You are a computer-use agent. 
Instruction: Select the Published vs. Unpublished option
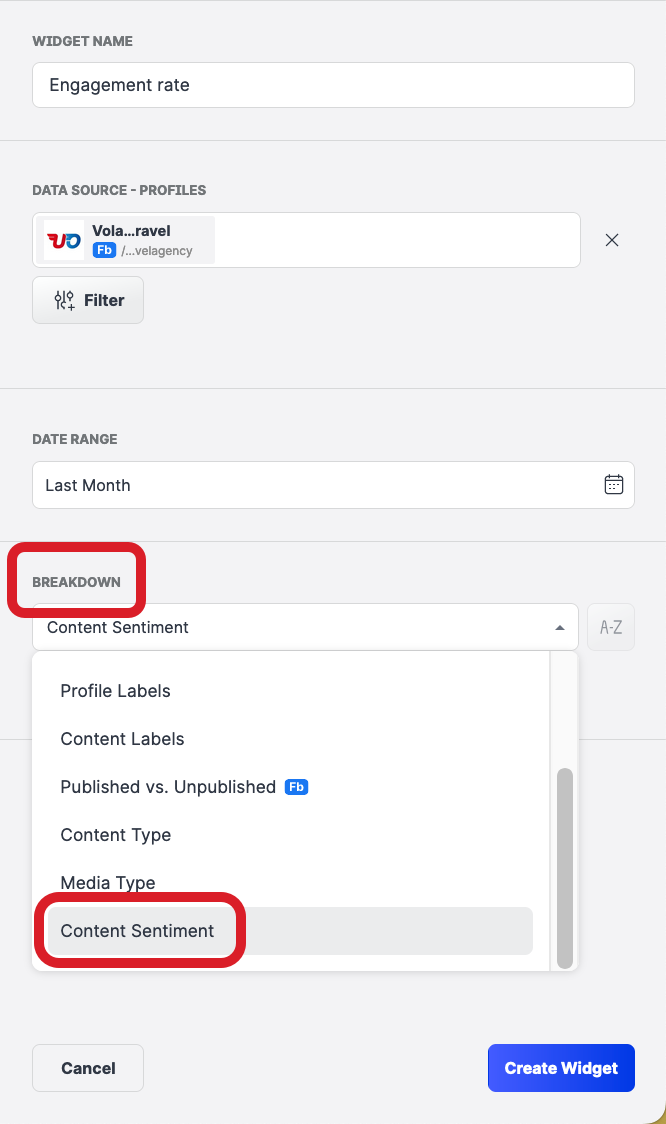click(166, 787)
